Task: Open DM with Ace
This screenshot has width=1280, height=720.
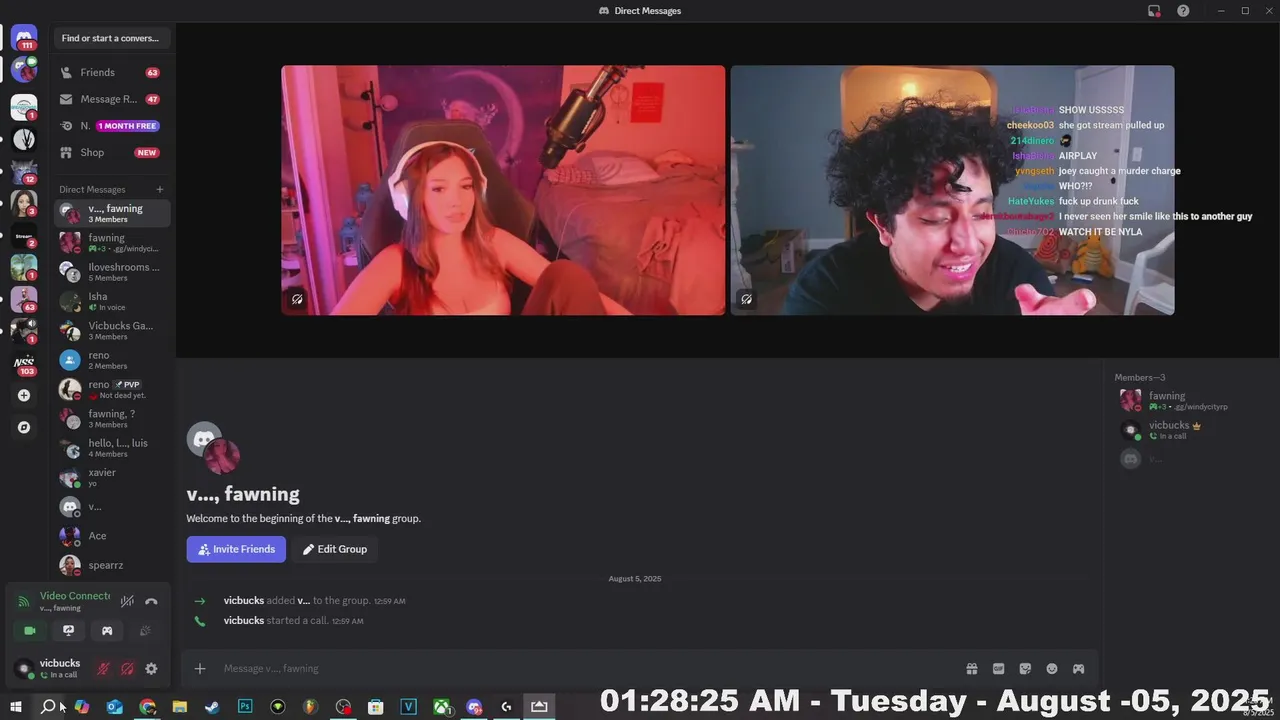Action: pyautogui.click(x=112, y=536)
